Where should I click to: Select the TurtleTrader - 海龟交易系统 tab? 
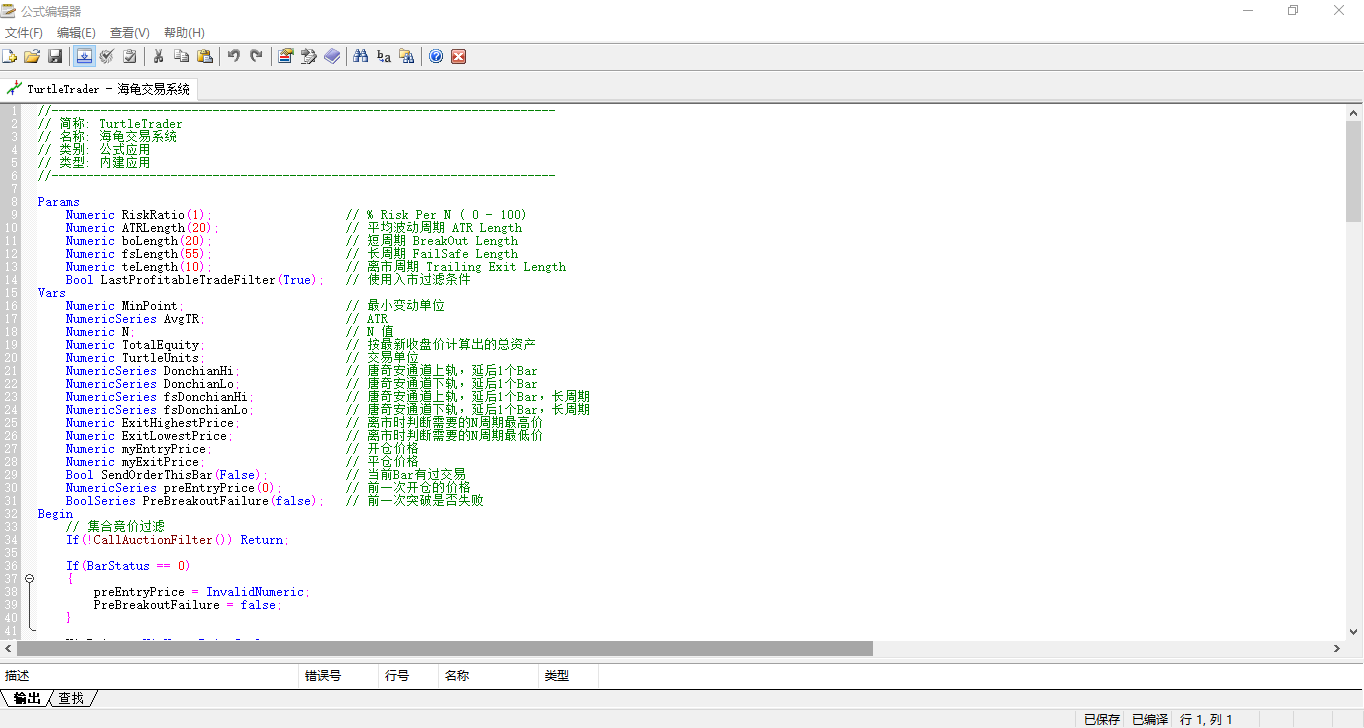99,89
